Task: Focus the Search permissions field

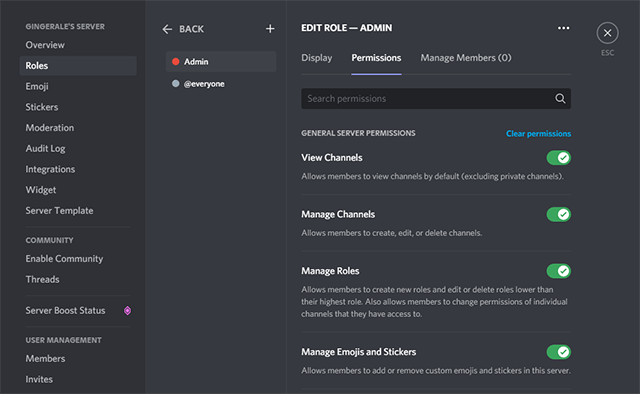Action: pyautogui.click(x=436, y=98)
